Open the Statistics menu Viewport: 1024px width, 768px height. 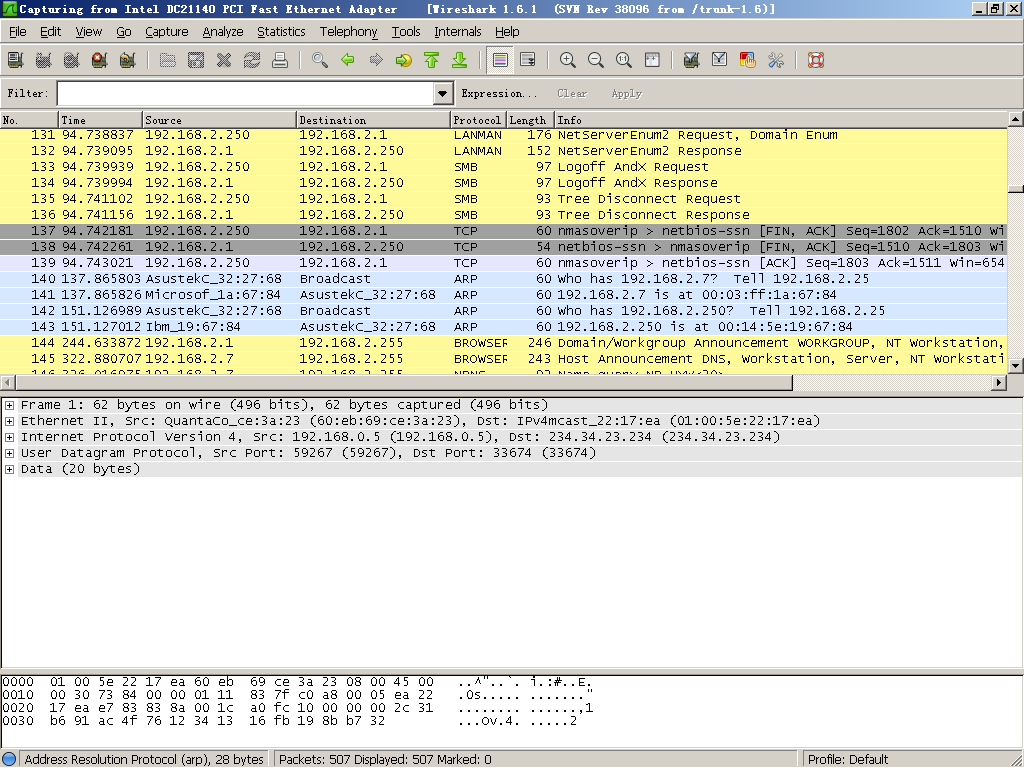[x=281, y=31]
